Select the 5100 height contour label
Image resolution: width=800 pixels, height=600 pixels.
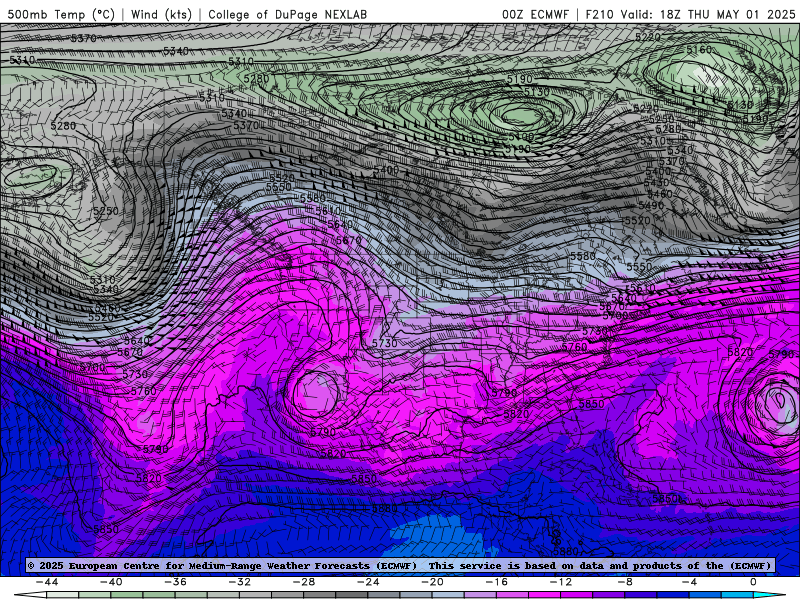[521, 137]
